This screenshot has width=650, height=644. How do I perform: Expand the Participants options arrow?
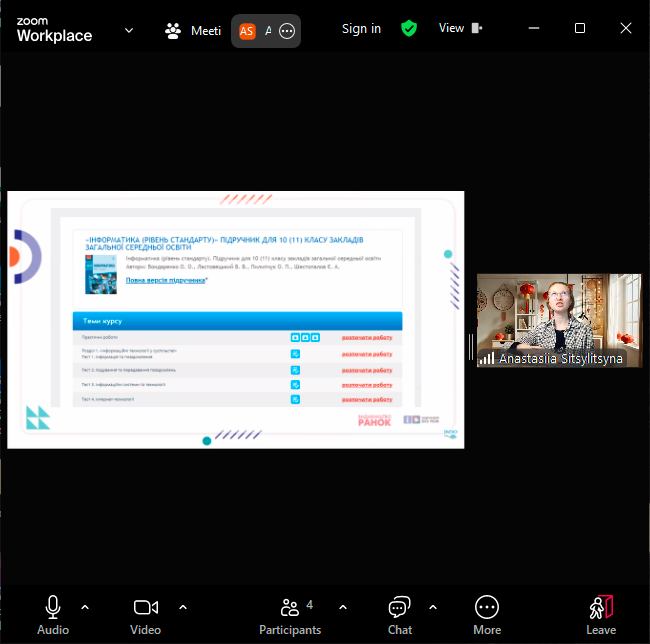[343, 606]
